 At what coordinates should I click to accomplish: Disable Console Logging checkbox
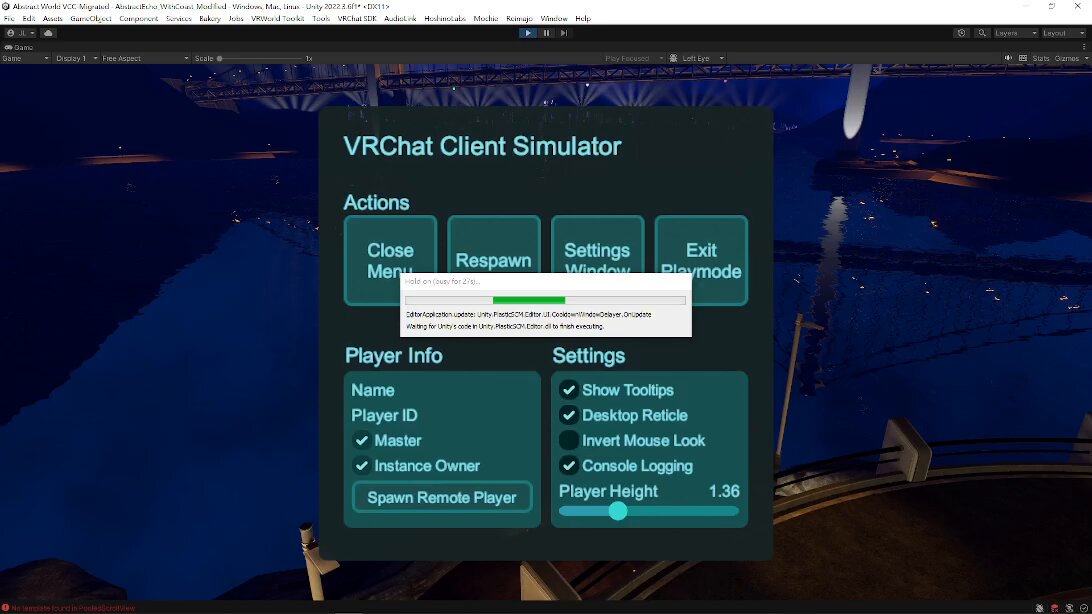(x=569, y=466)
